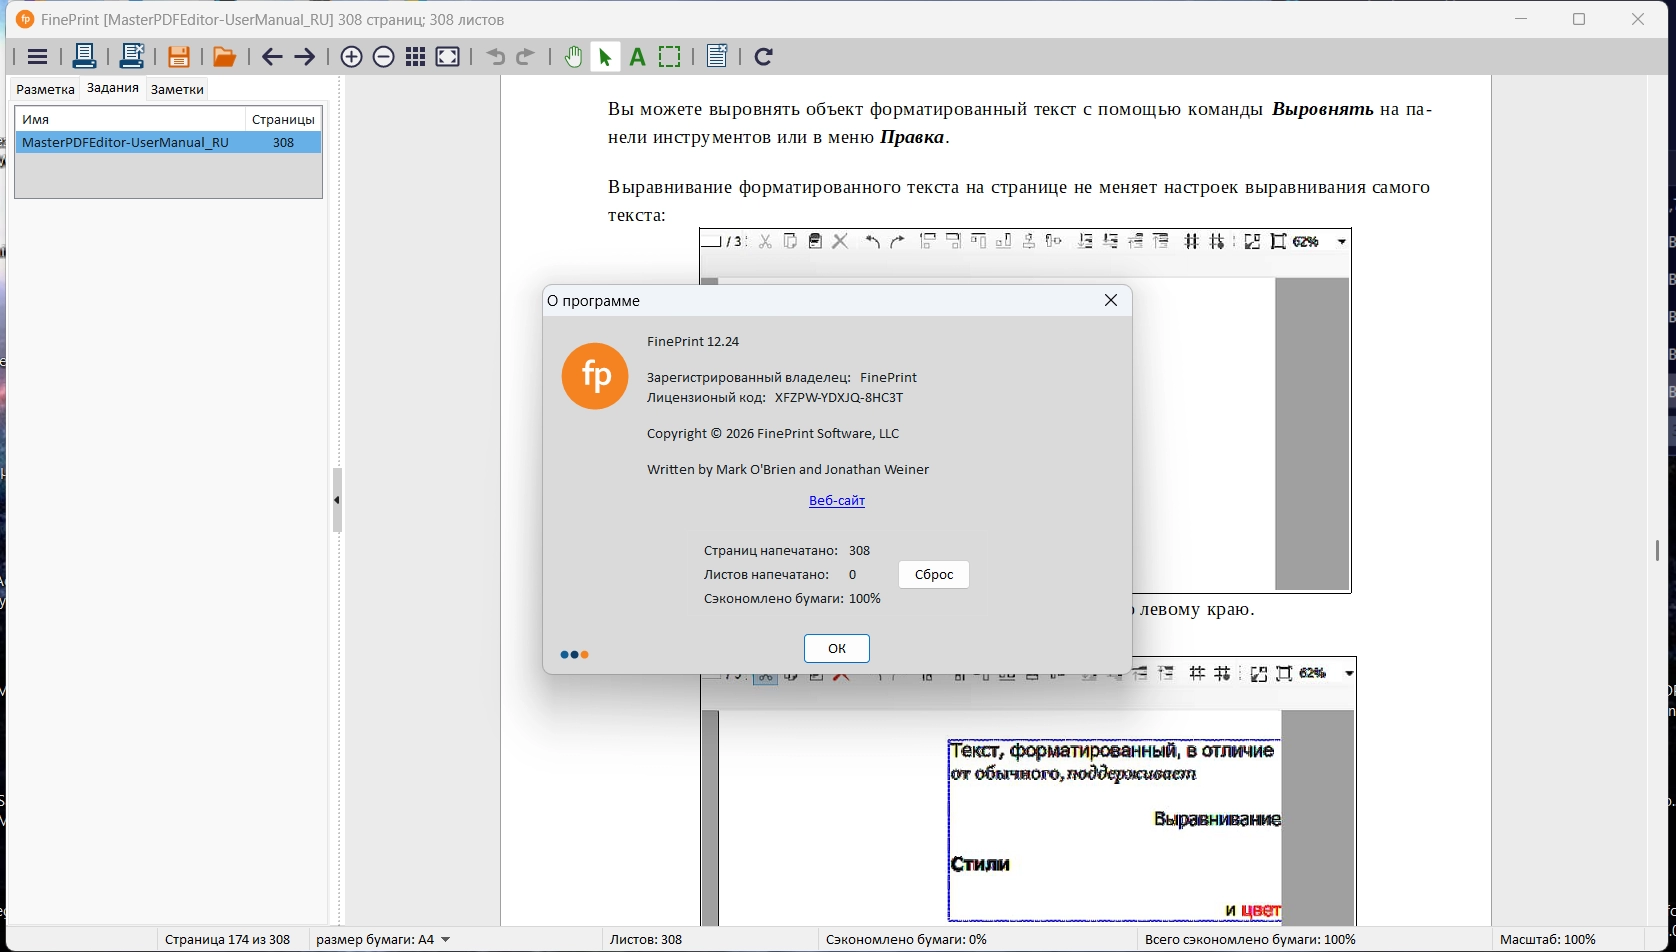Maximize the FinePrint window
This screenshot has height=952, width=1676.
1580,19
